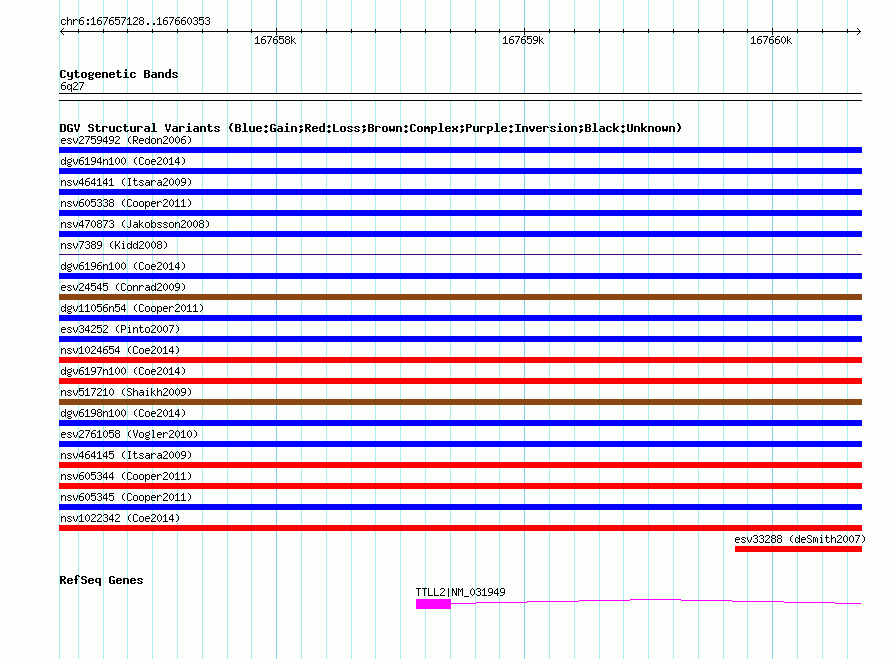
Task: Select esv34252 (Pinto2007) label
Action: (120, 329)
